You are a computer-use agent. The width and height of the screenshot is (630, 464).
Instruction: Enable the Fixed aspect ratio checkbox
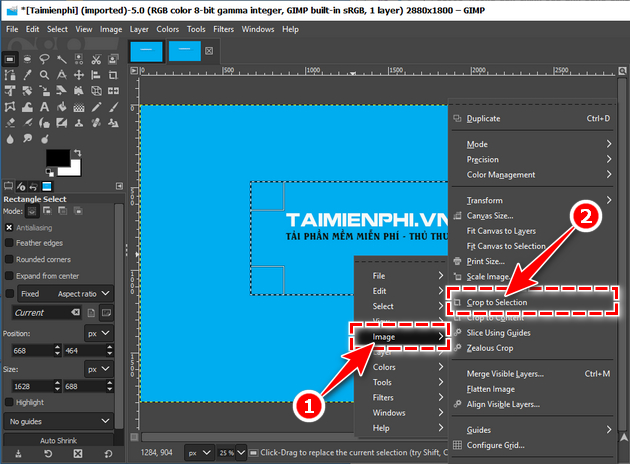[10, 294]
